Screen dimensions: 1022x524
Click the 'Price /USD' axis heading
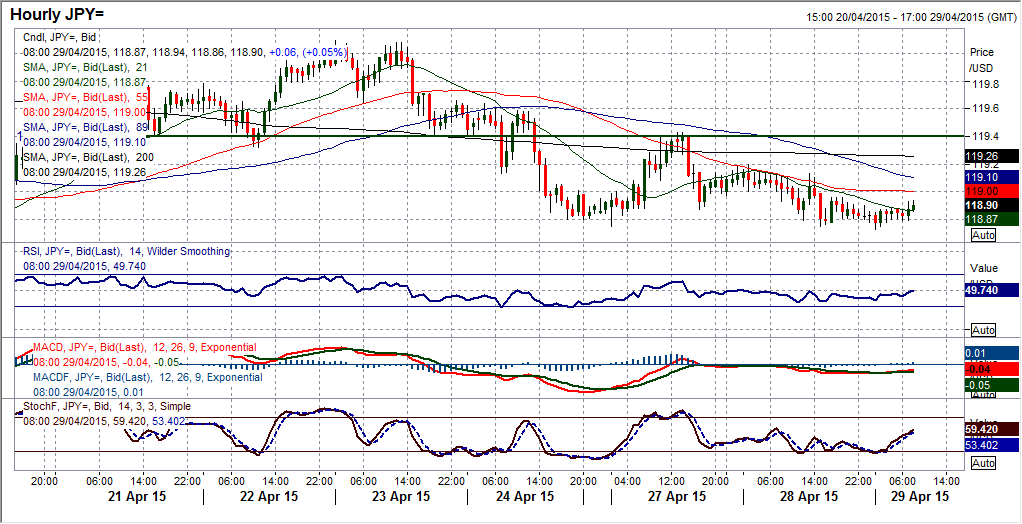point(981,59)
